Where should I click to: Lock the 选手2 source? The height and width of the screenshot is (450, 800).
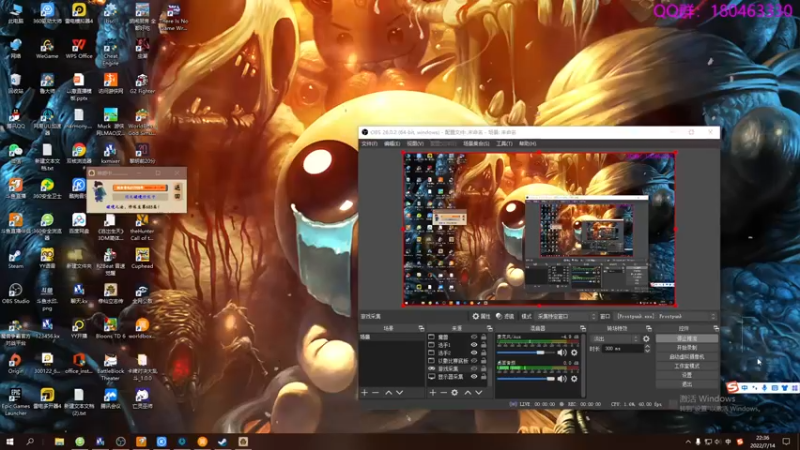pos(483,353)
